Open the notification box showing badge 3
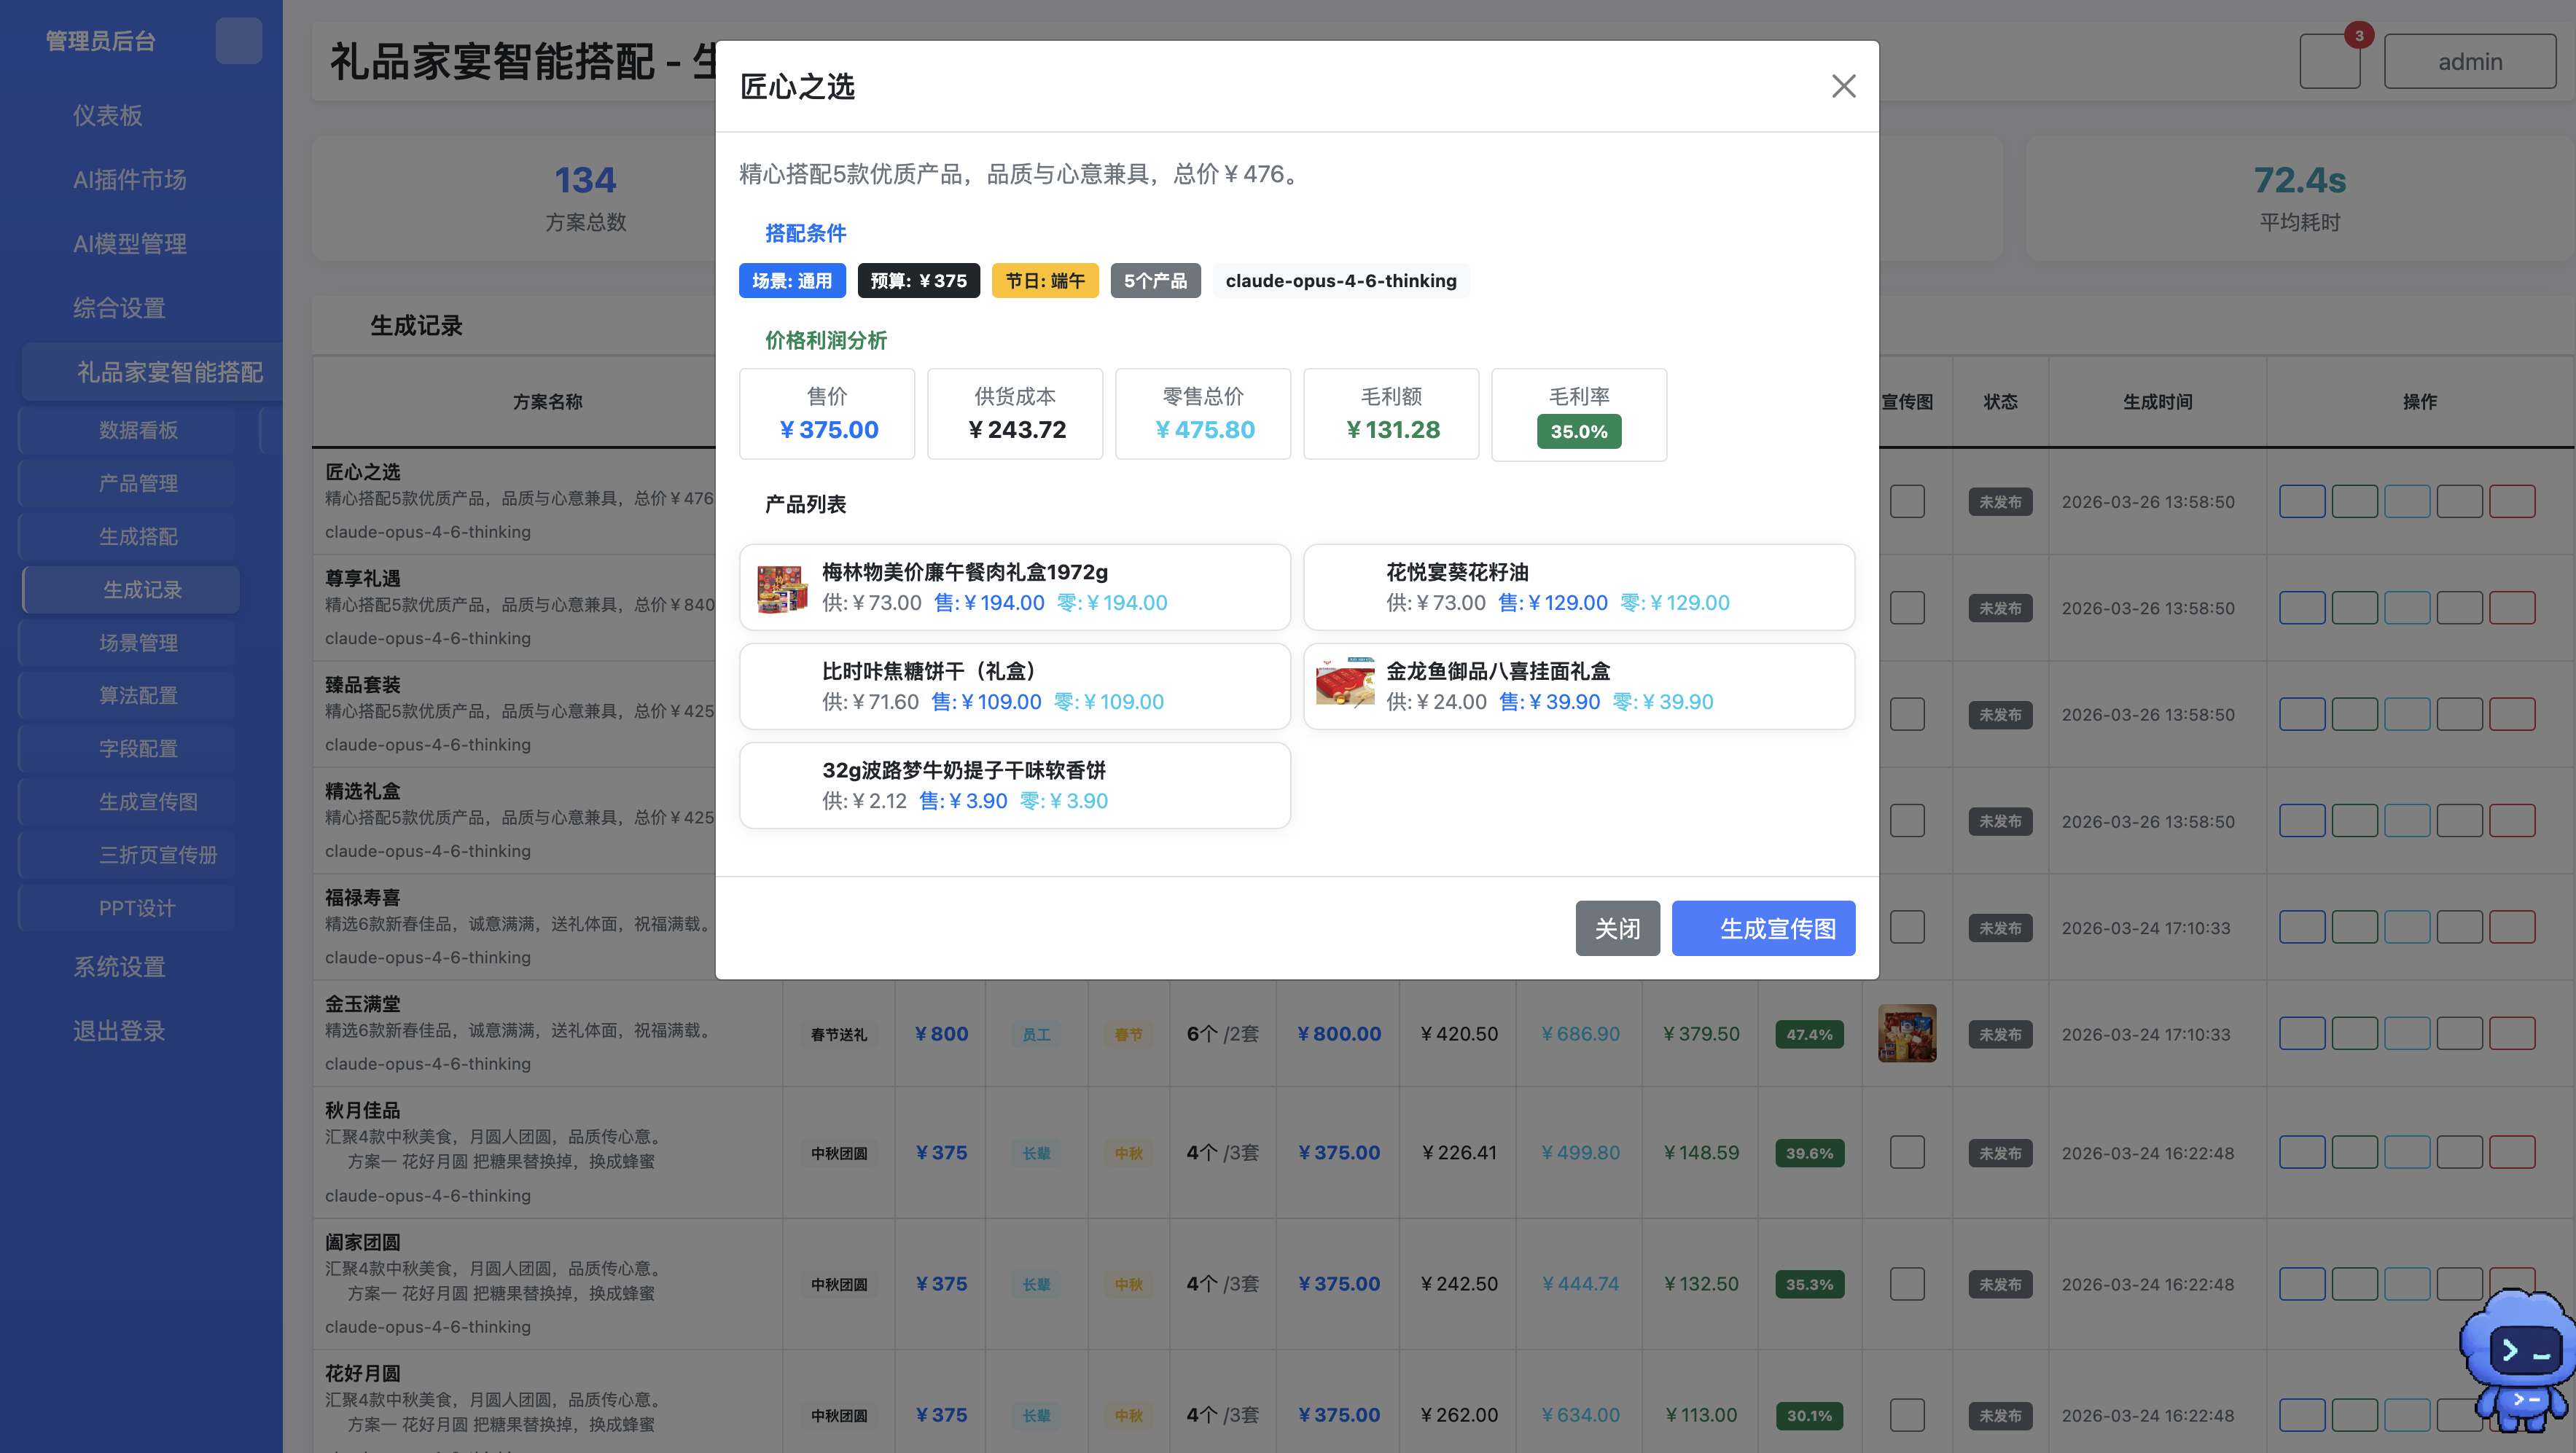Viewport: 2576px width, 1453px height. pyautogui.click(x=2329, y=61)
